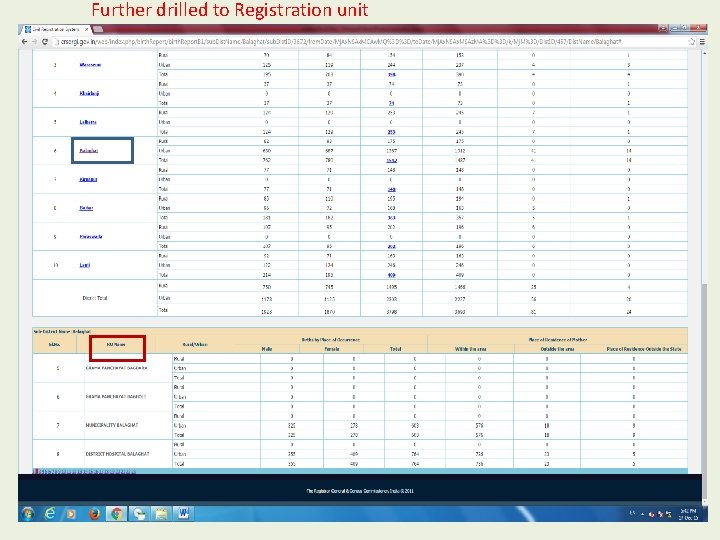Viewport: 720px width, 540px height.
Task: Click the Outside the area column header
Action: [557, 349]
